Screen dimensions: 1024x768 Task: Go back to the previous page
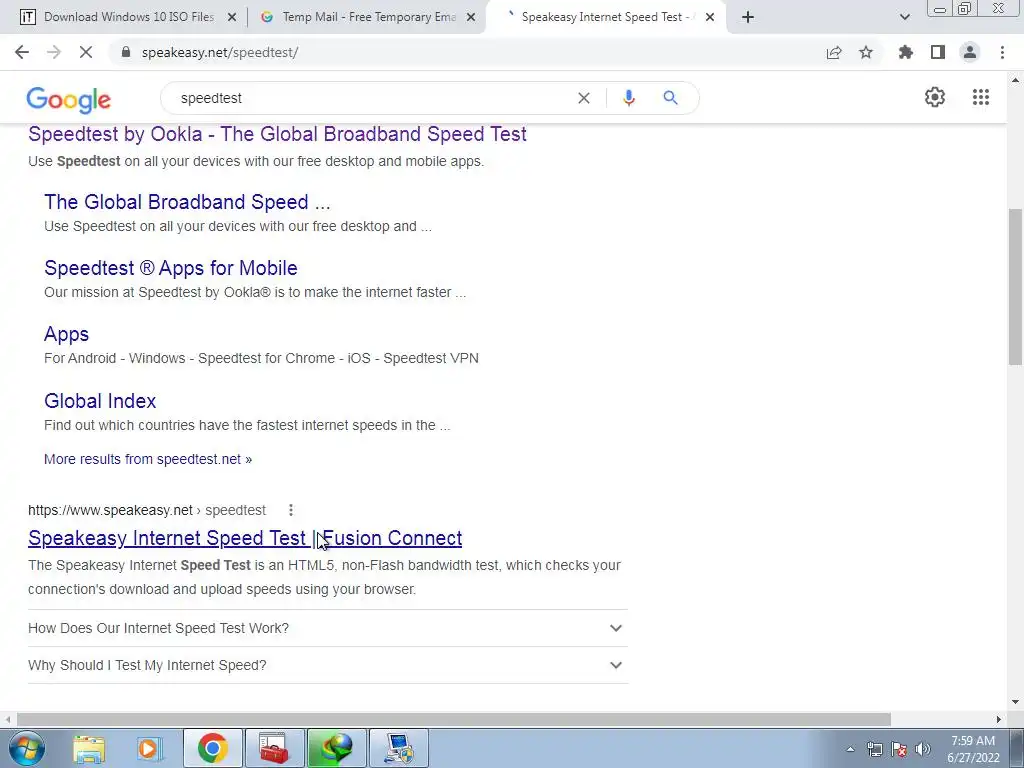coord(22,52)
